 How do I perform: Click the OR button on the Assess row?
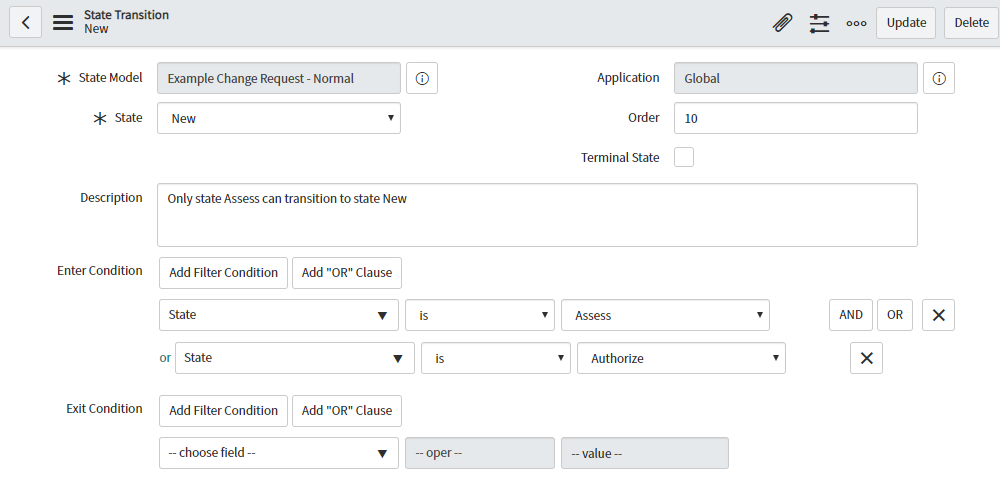pyautogui.click(x=895, y=315)
